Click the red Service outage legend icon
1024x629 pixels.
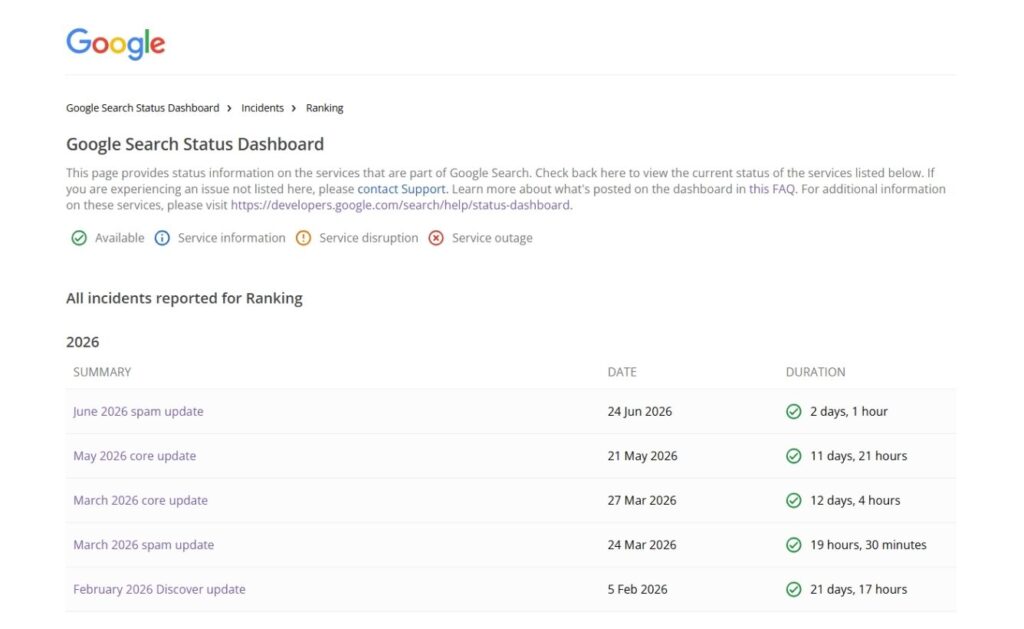(436, 238)
